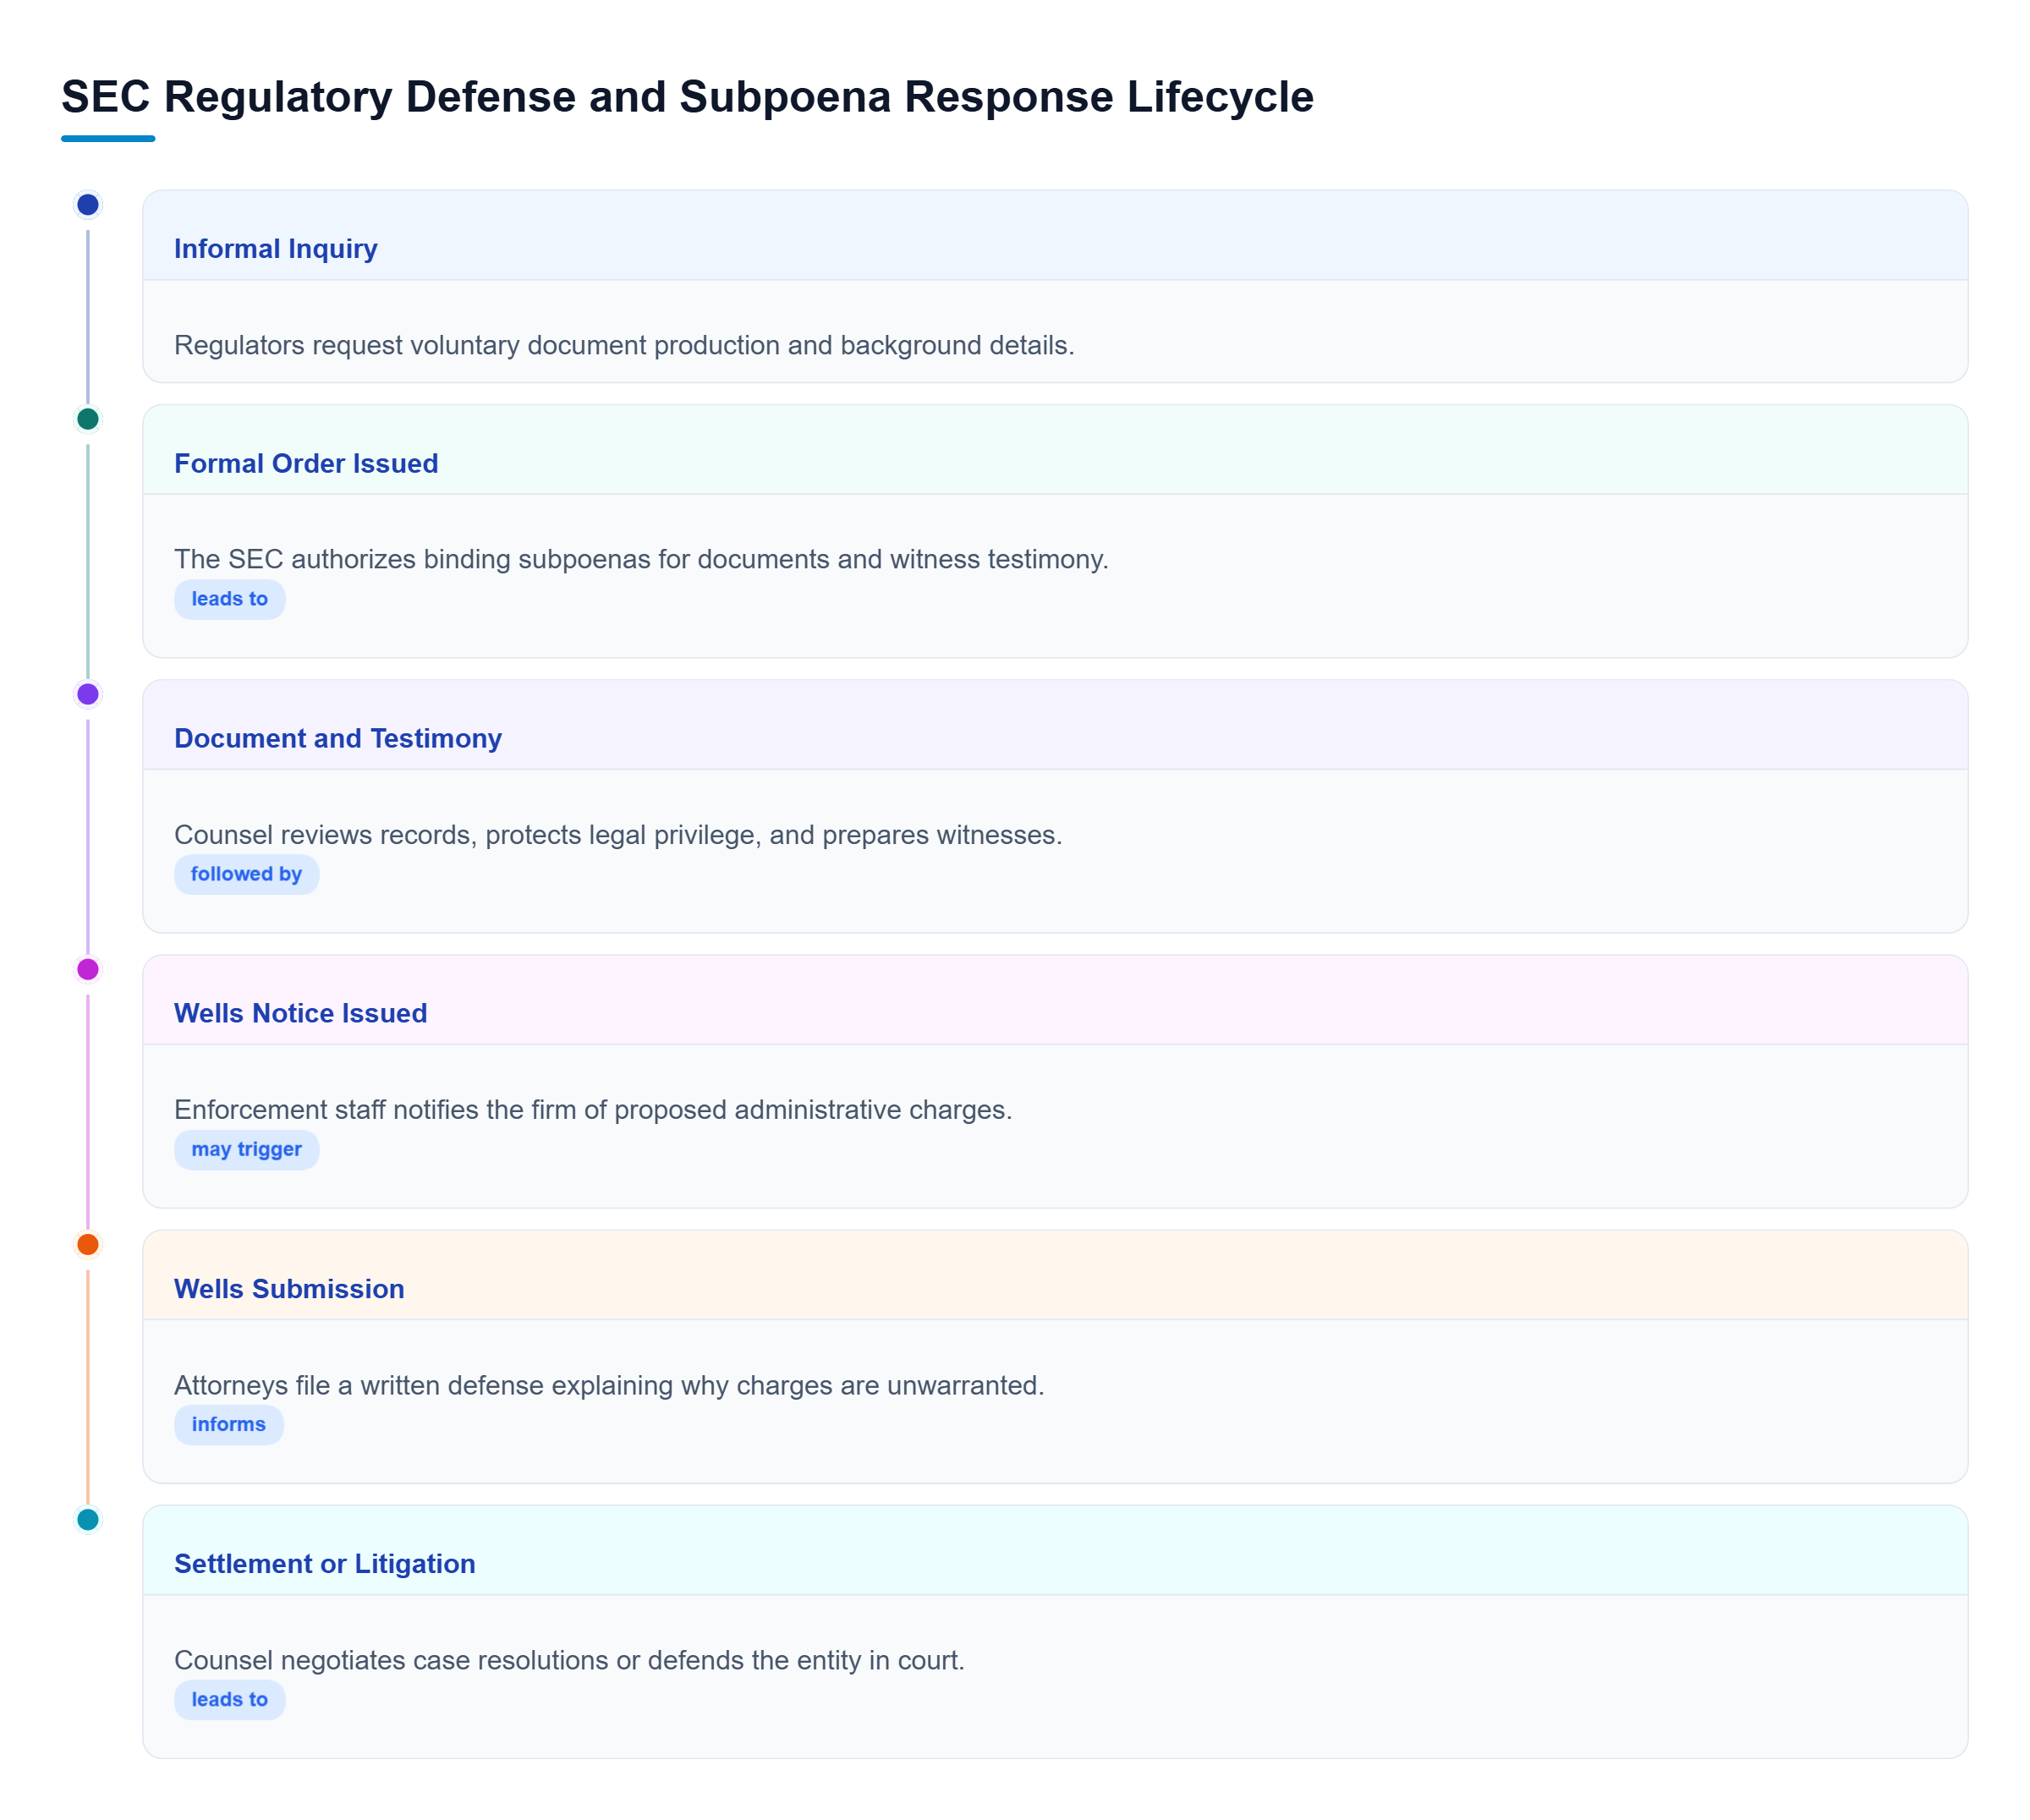Click the Wells Submission timeline dot
Image resolution: width=2030 pixels, height=1820 pixels.
88,1245
